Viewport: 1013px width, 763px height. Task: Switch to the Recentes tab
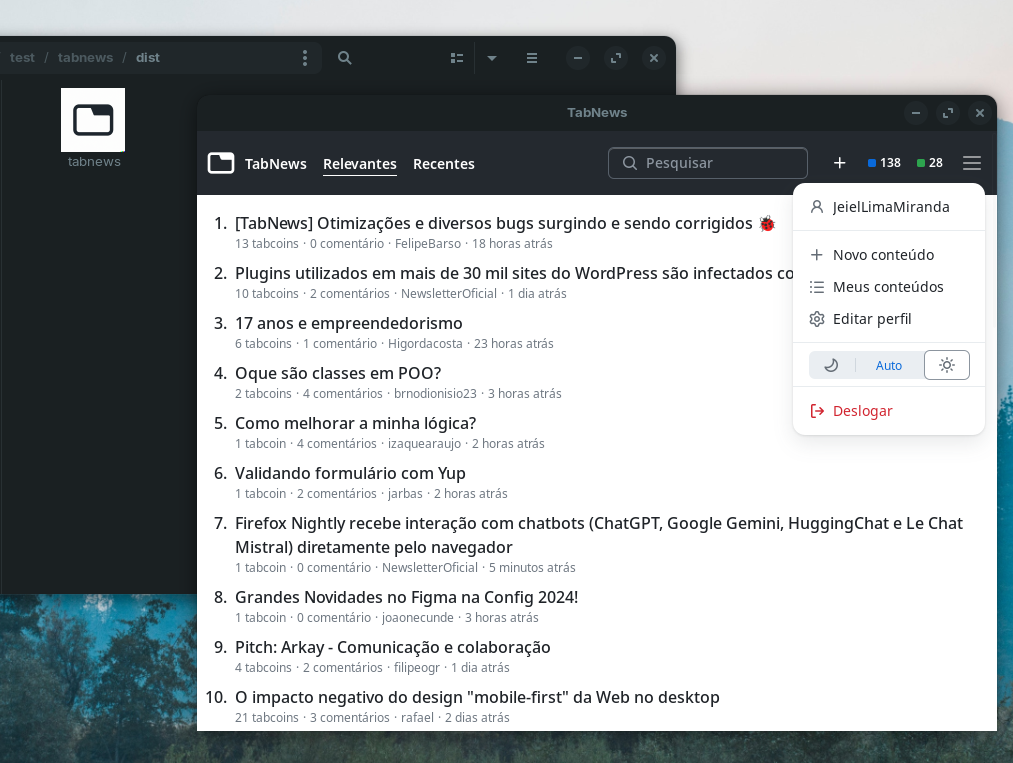click(444, 164)
